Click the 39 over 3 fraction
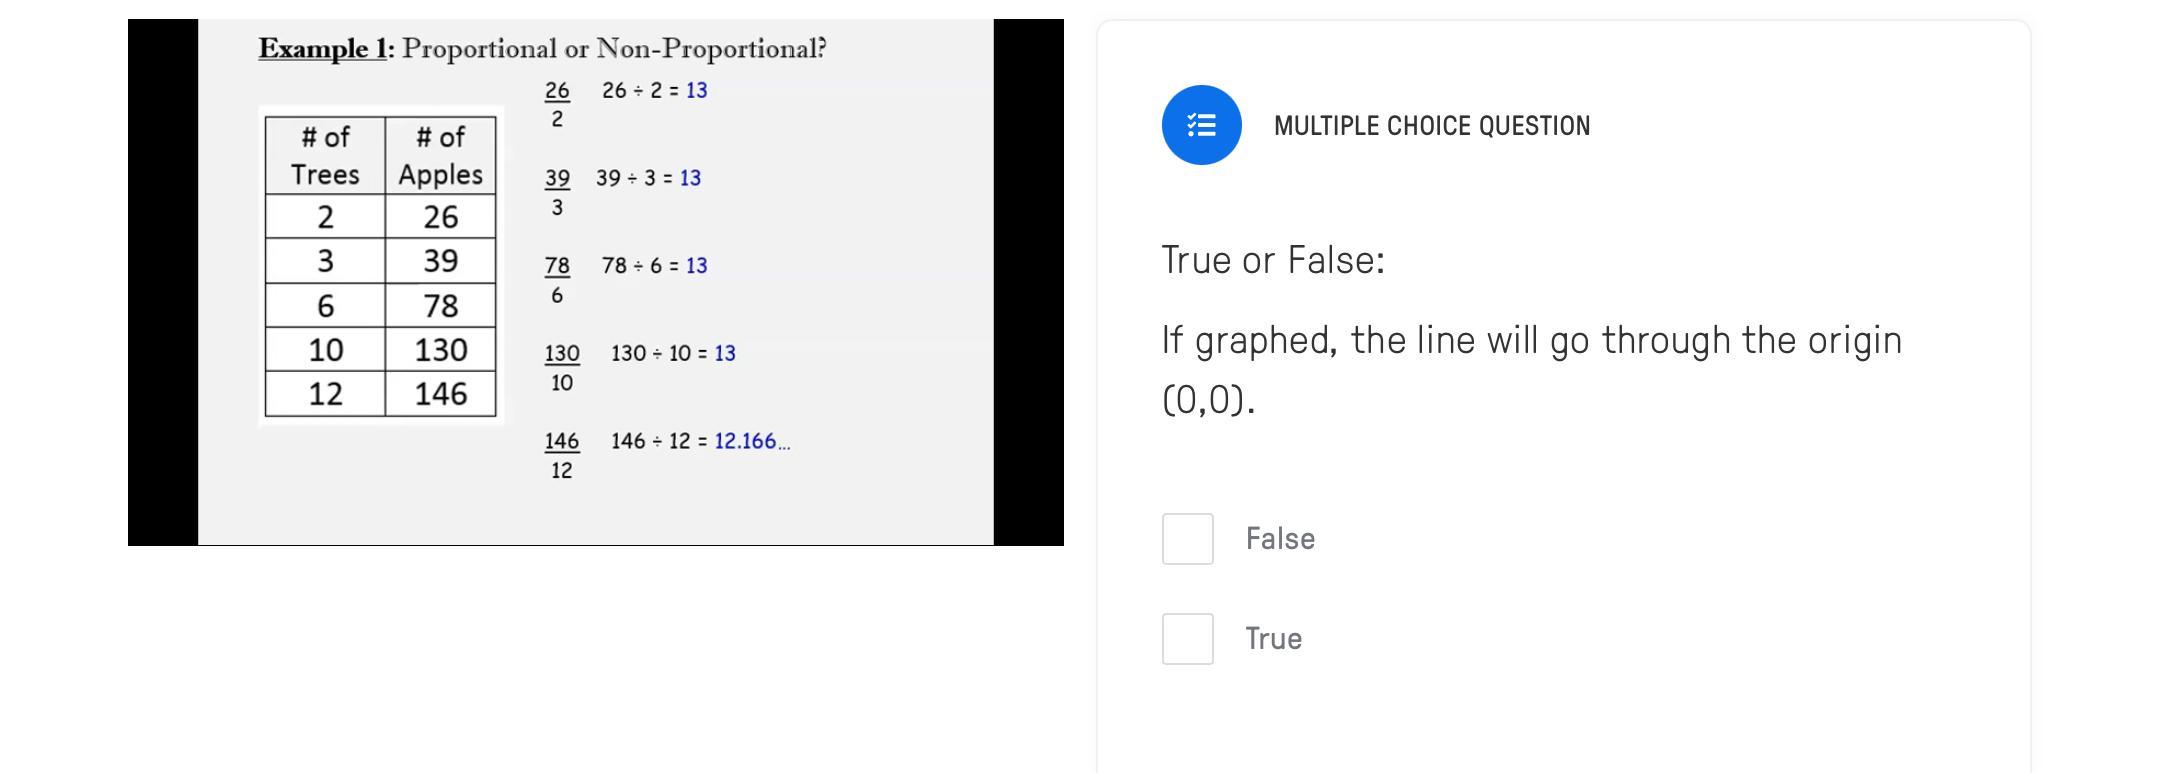The image size is (2160, 773). 557,192
